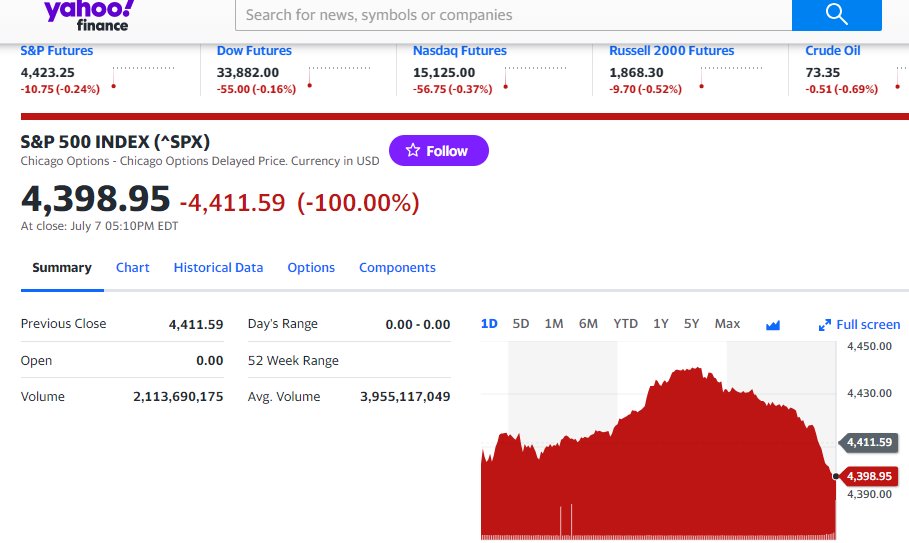Select the 1Y chart range
This screenshot has width=909, height=543.
[661, 324]
